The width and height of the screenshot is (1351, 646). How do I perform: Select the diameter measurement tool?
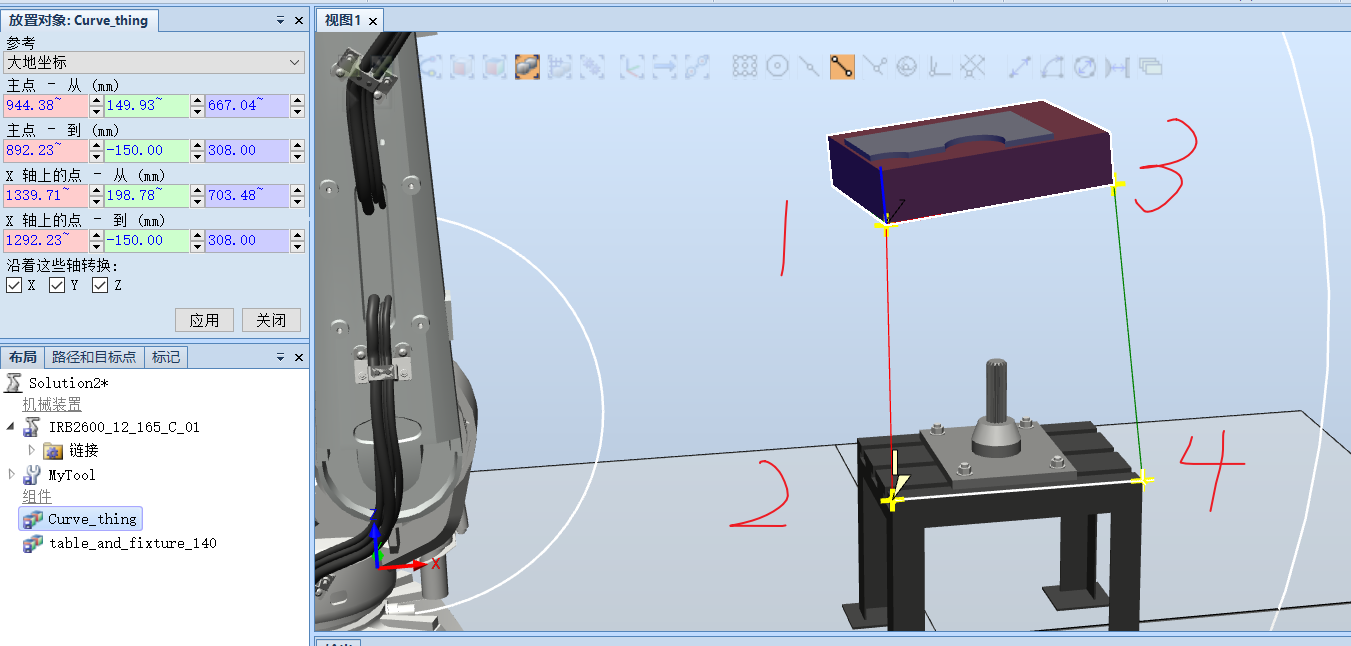[x=1083, y=66]
